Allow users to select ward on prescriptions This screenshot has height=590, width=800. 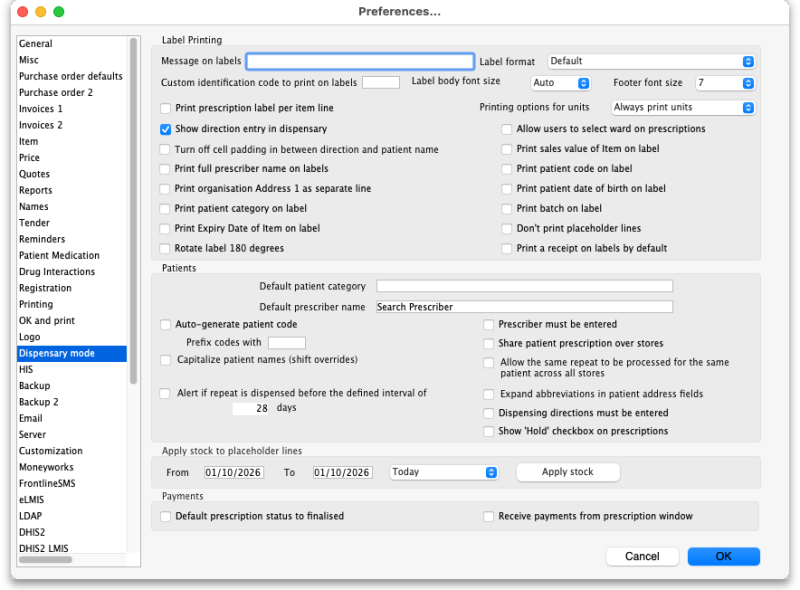tap(507, 129)
